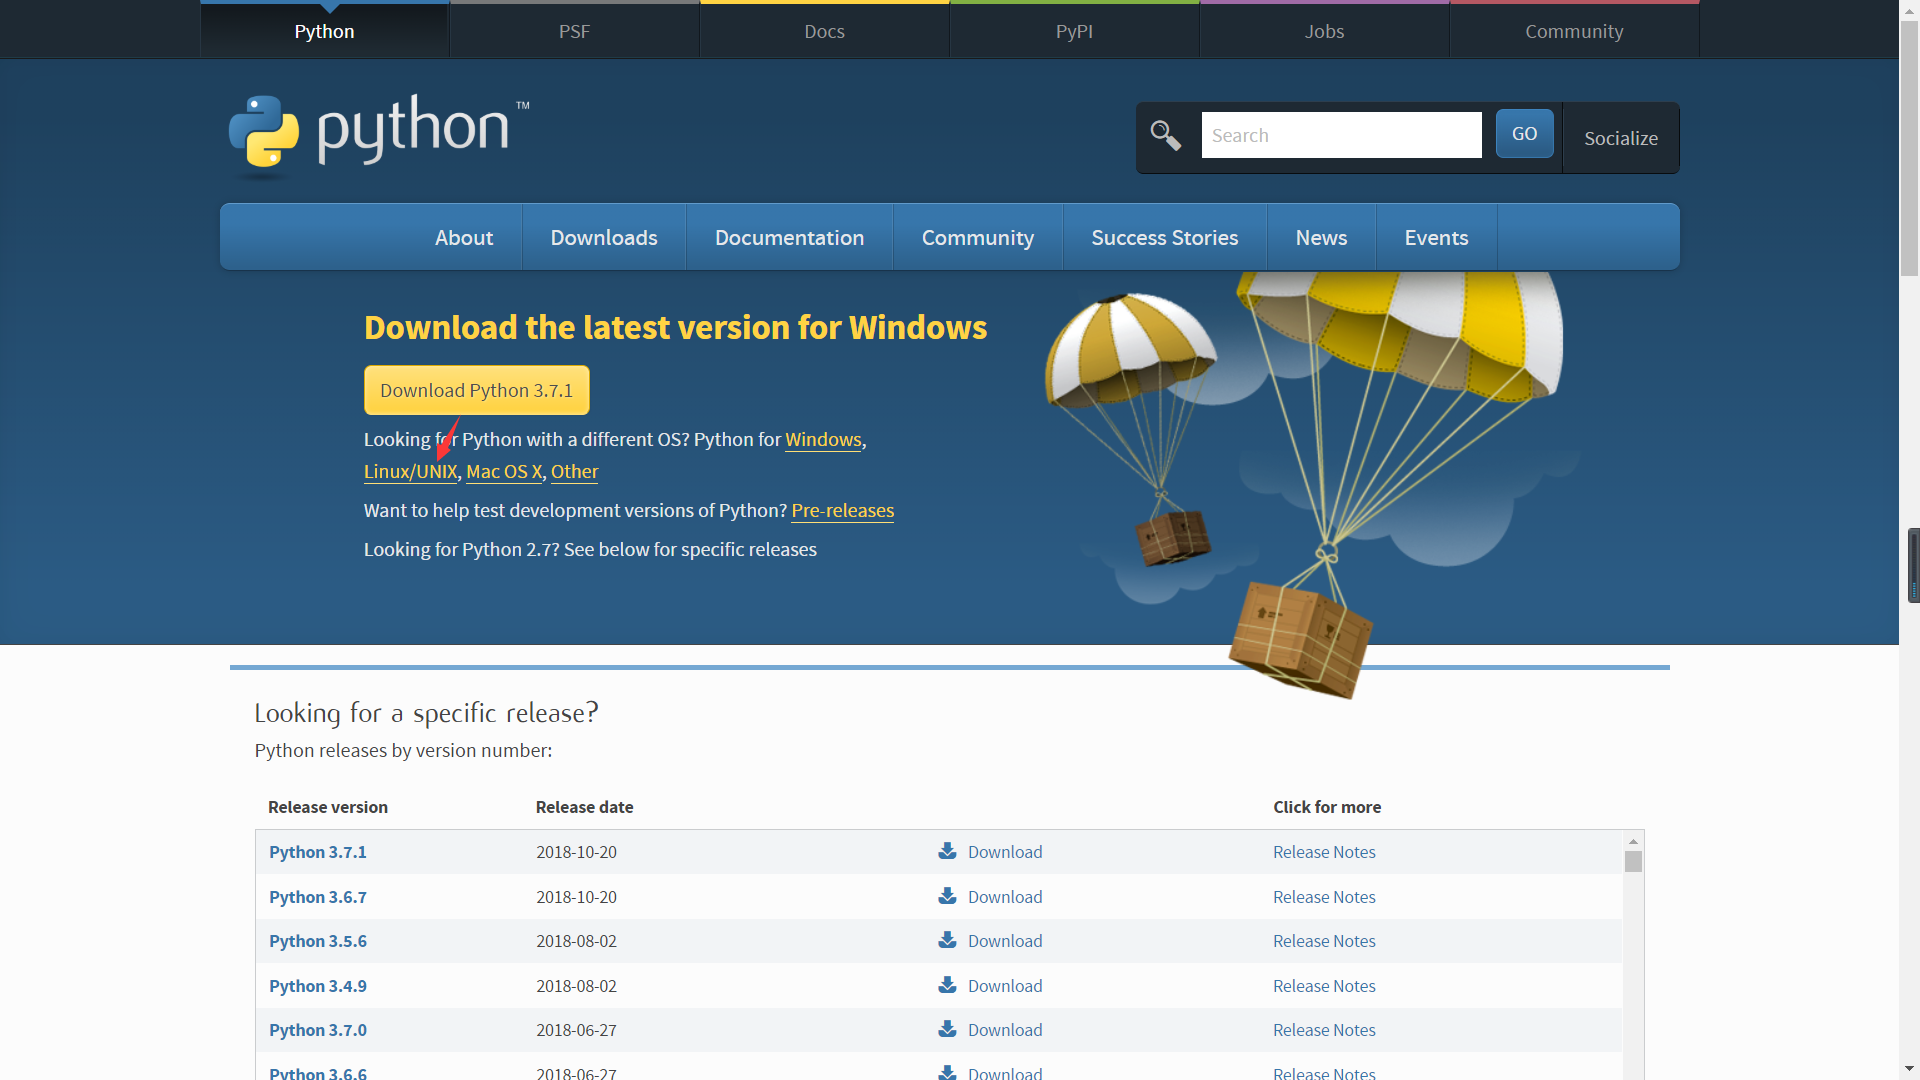The image size is (1920, 1080).
Task: Open the News menu
Action: click(x=1321, y=237)
